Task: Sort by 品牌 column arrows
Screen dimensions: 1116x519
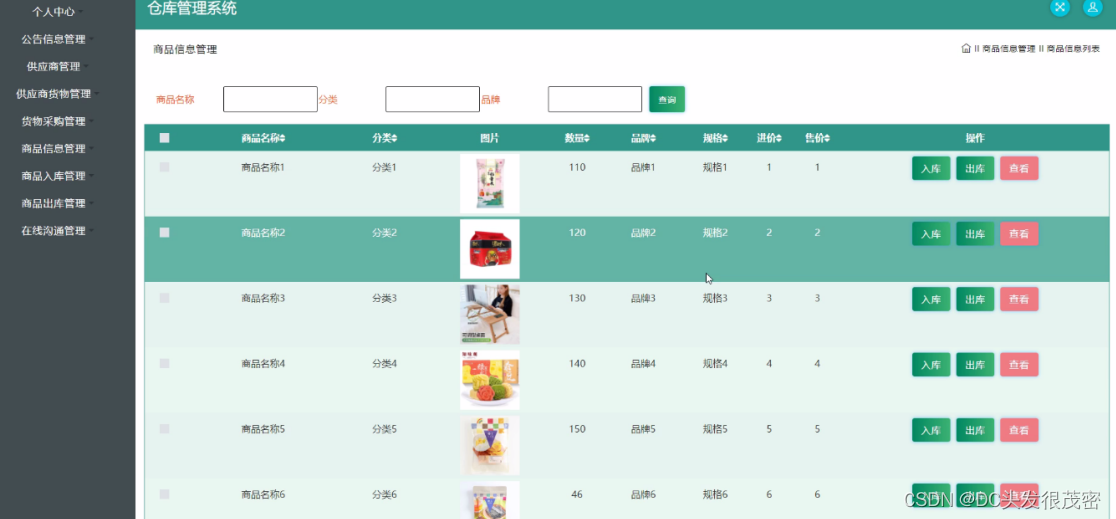Action: coord(653,138)
